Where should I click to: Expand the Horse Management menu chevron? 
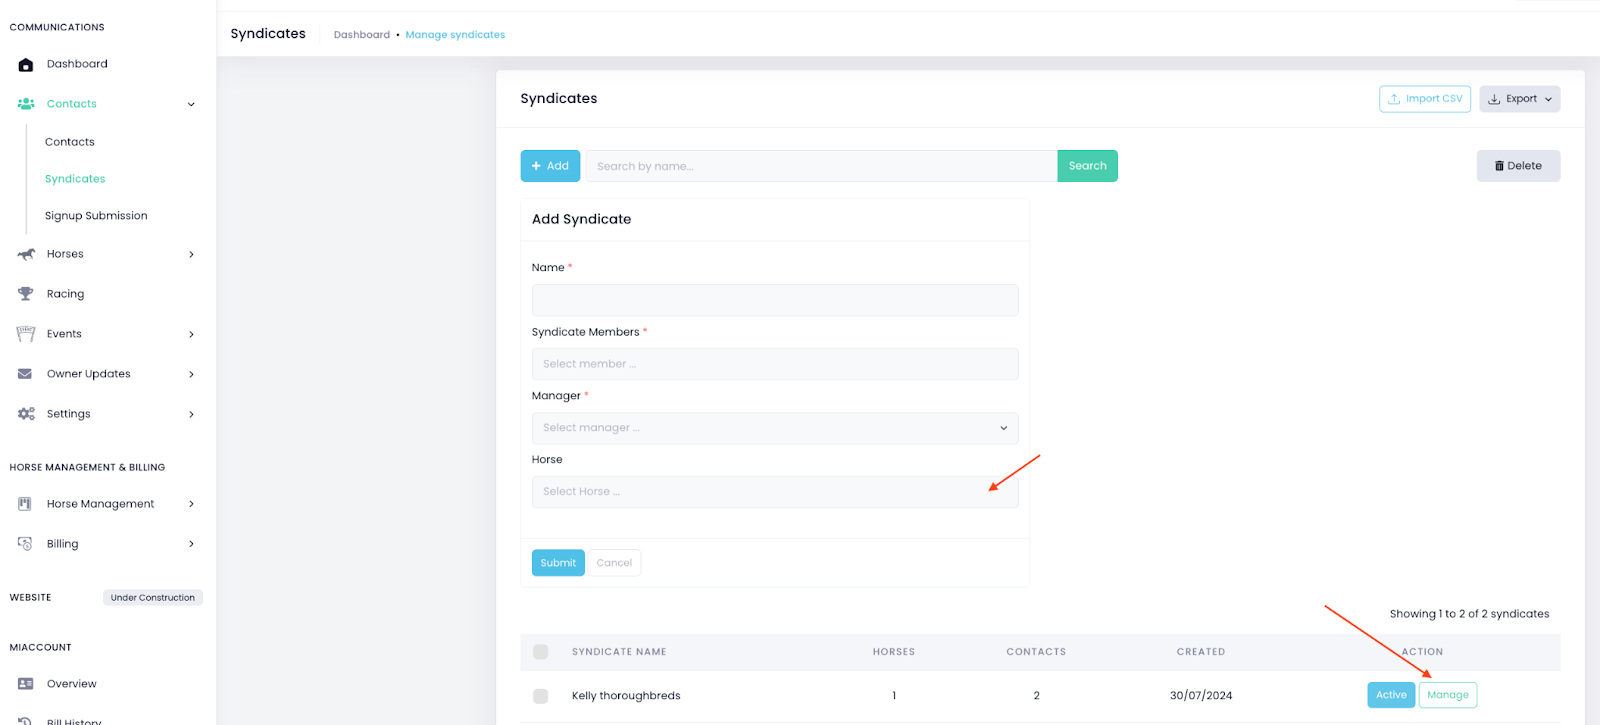tap(191, 504)
